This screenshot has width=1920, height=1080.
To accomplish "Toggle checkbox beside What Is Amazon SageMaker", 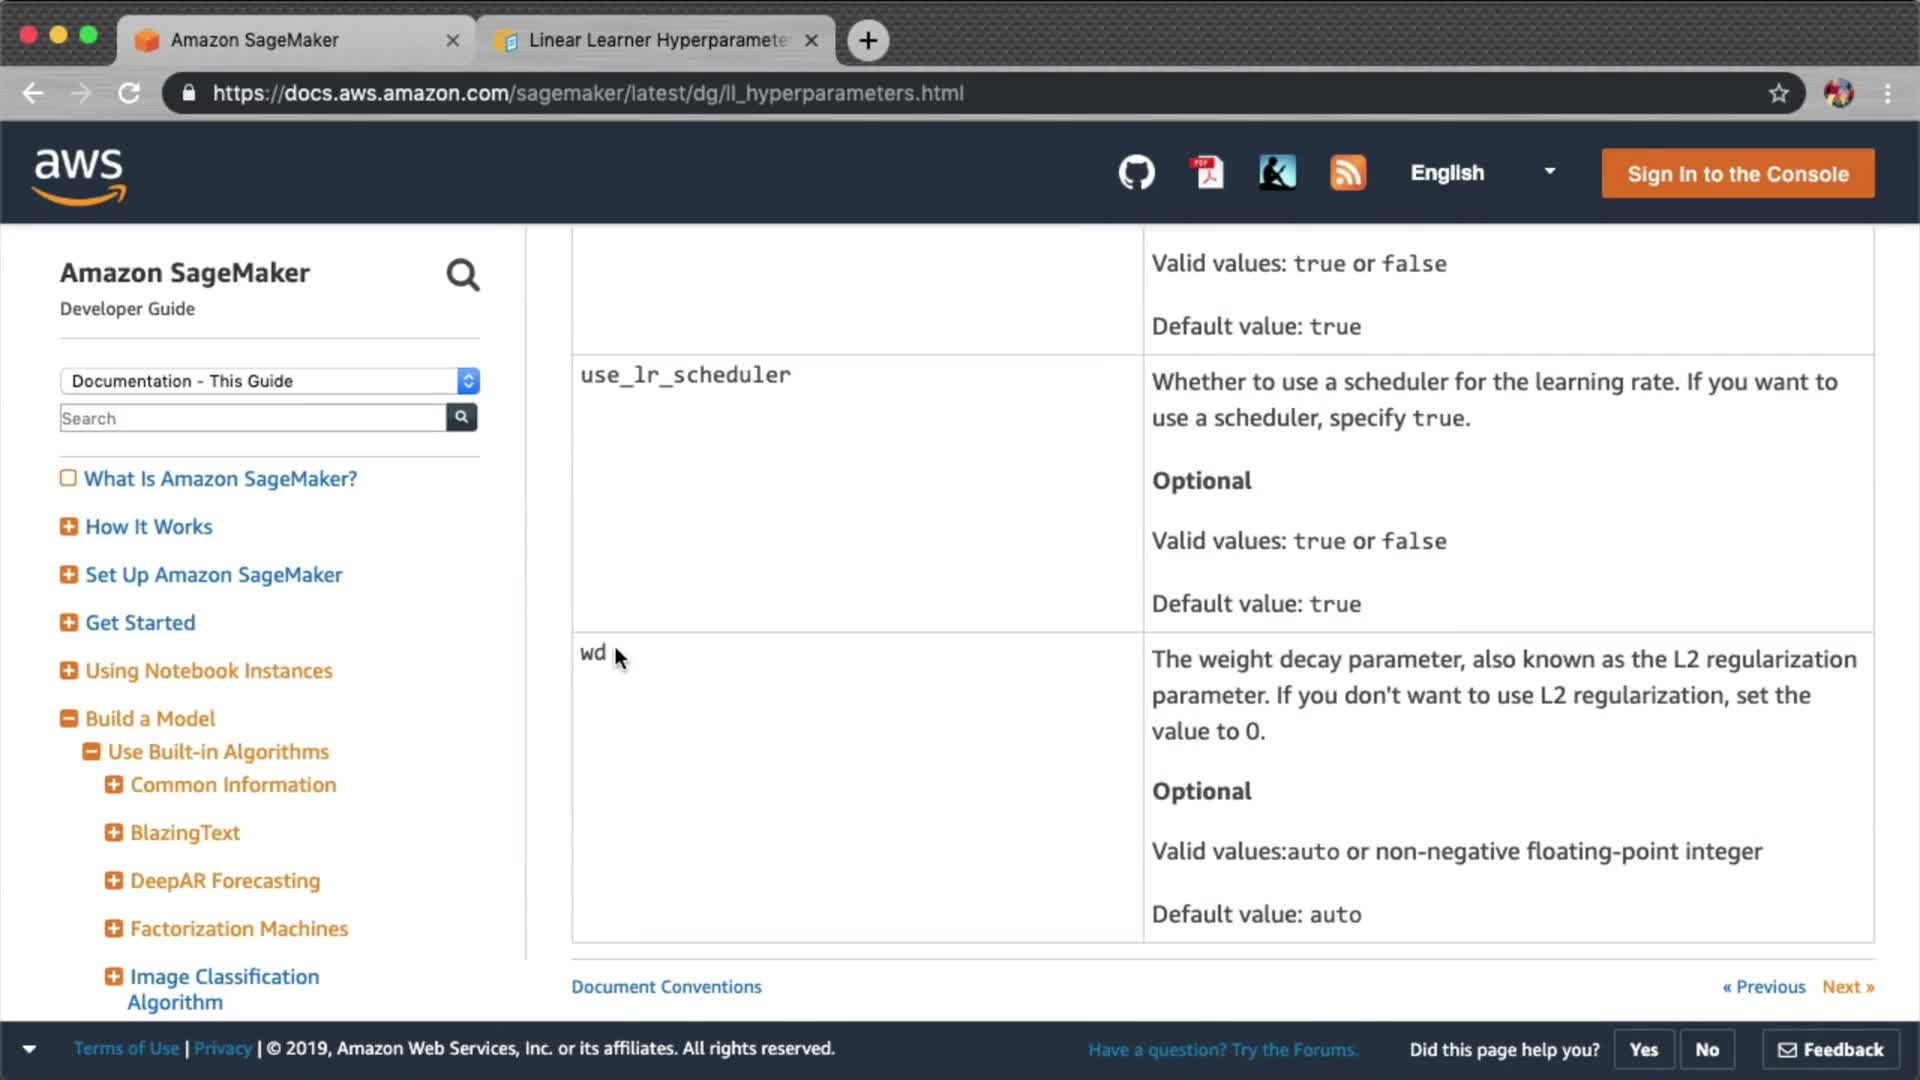I will click(68, 478).
